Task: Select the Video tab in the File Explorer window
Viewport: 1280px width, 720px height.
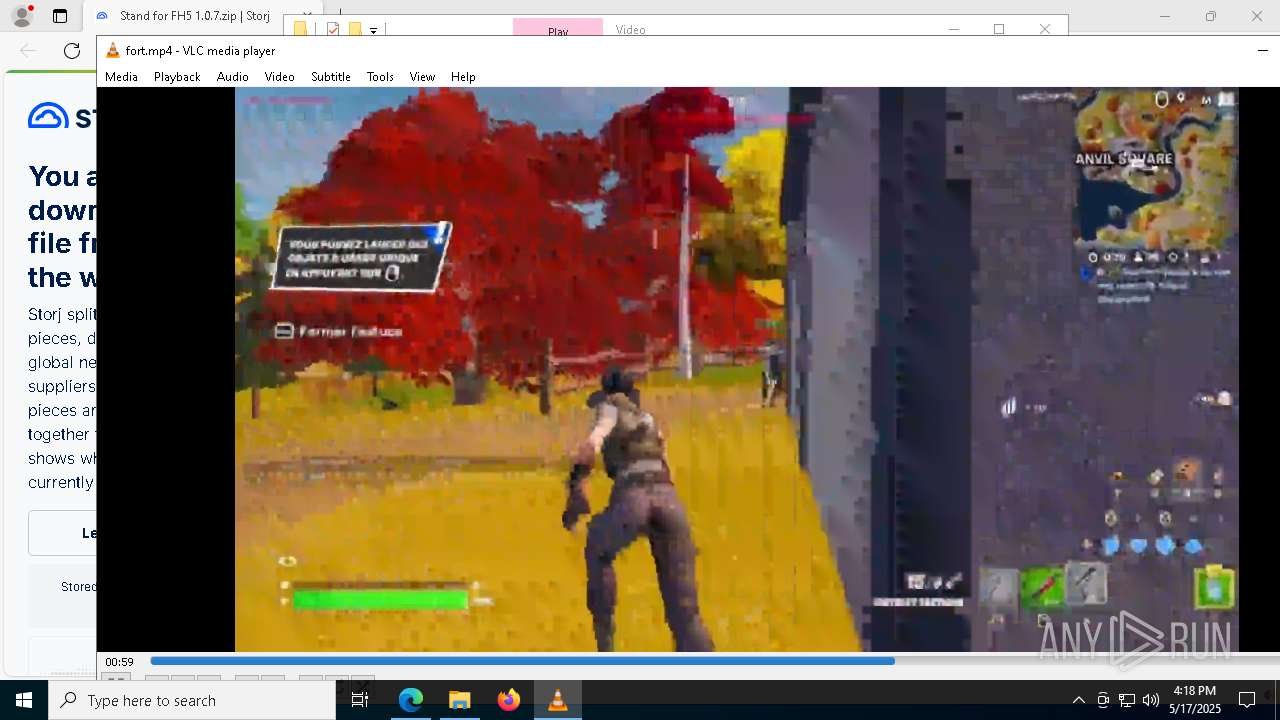Action: [630, 29]
